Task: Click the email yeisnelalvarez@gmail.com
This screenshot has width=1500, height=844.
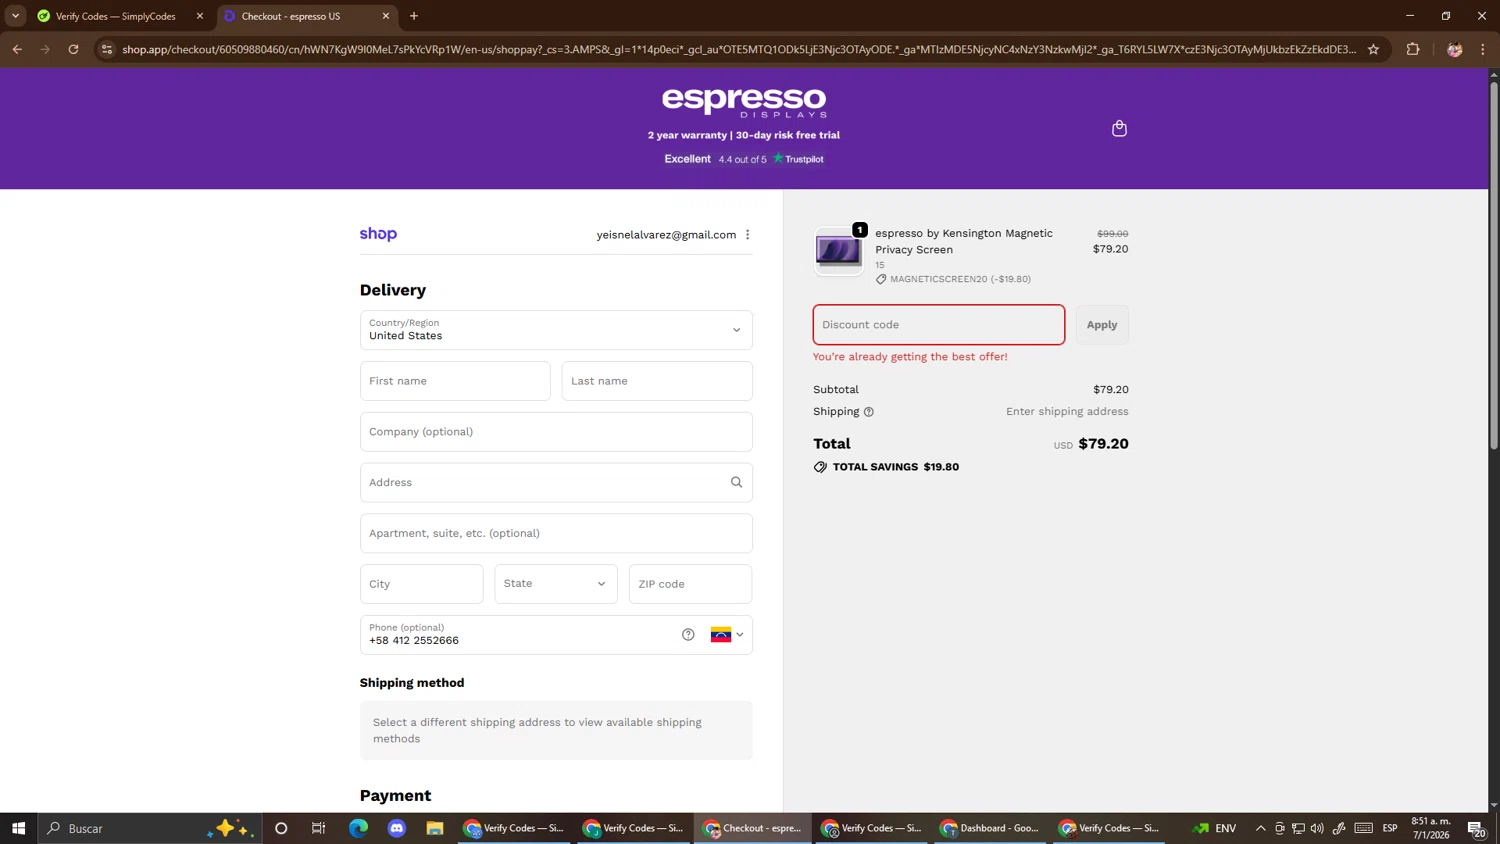Action: [666, 234]
